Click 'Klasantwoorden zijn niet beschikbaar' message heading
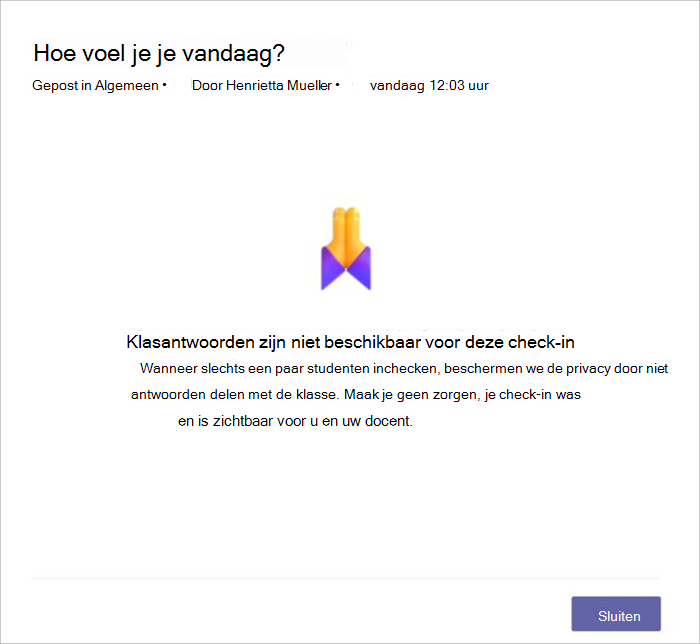Image resolution: width=700 pixels, height=644 pixels. click(x=350, y=342)
